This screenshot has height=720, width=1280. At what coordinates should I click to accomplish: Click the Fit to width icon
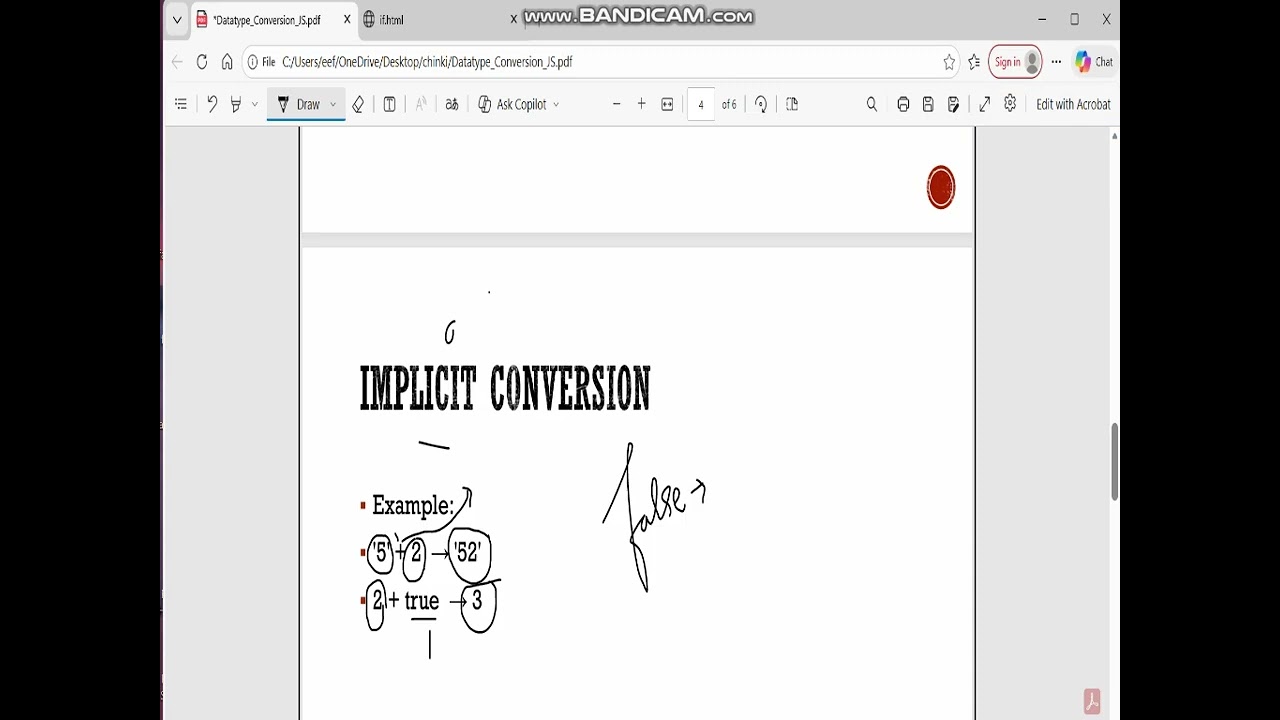tap(668, 104)
